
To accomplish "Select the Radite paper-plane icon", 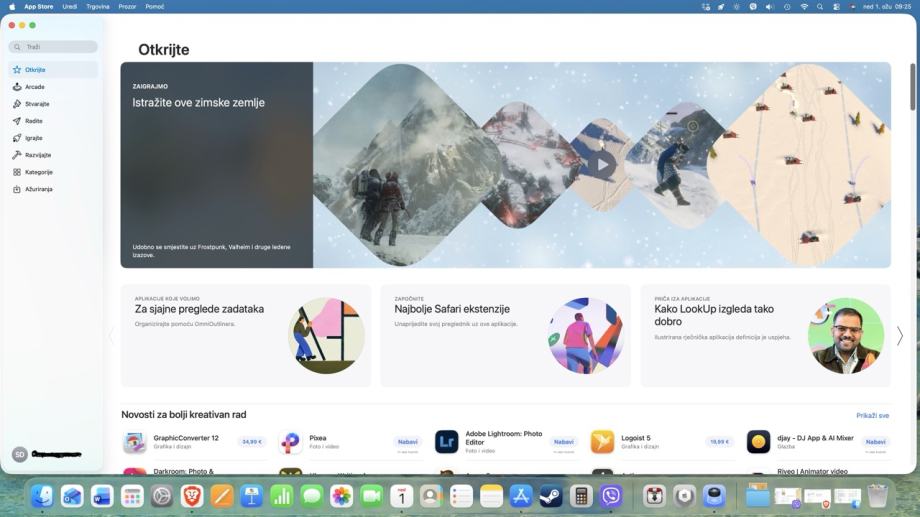I will tap(17, 121).
